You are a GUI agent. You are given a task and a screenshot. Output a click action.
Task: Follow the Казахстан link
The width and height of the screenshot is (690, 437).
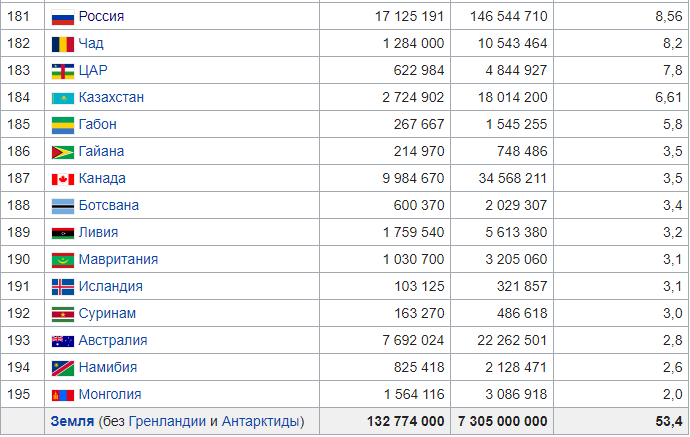(x=111, y=98)
